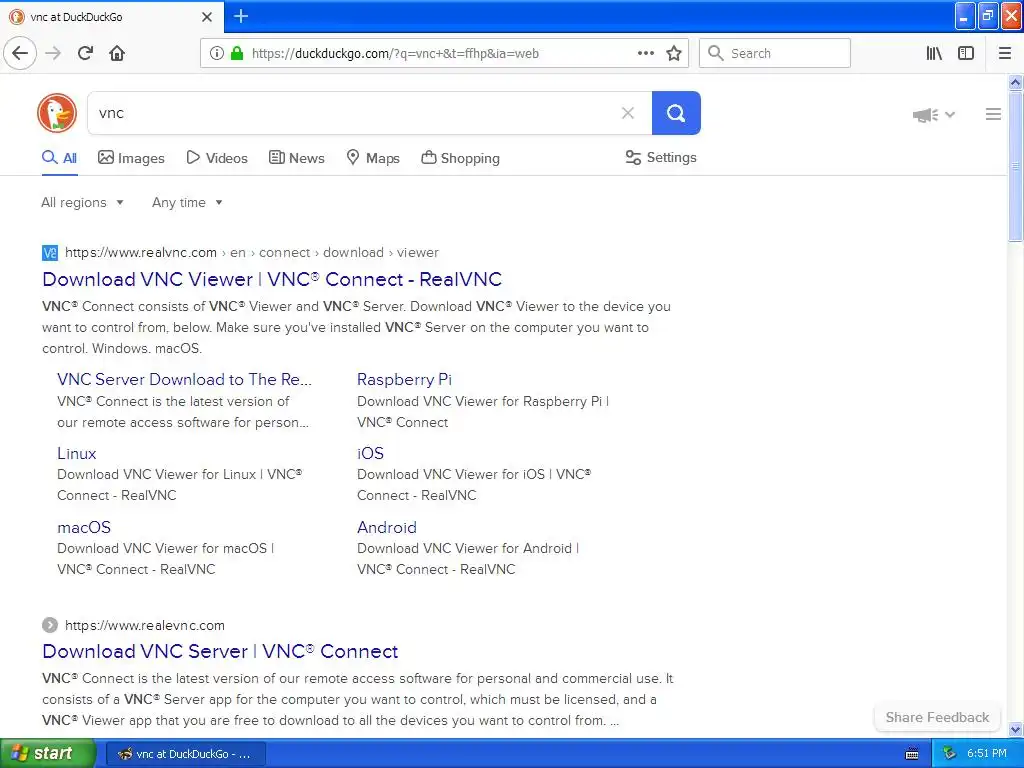
Task: Click the https://www.realevnc.com URL text
Action: pyautogui.click(x=144, y=625)
